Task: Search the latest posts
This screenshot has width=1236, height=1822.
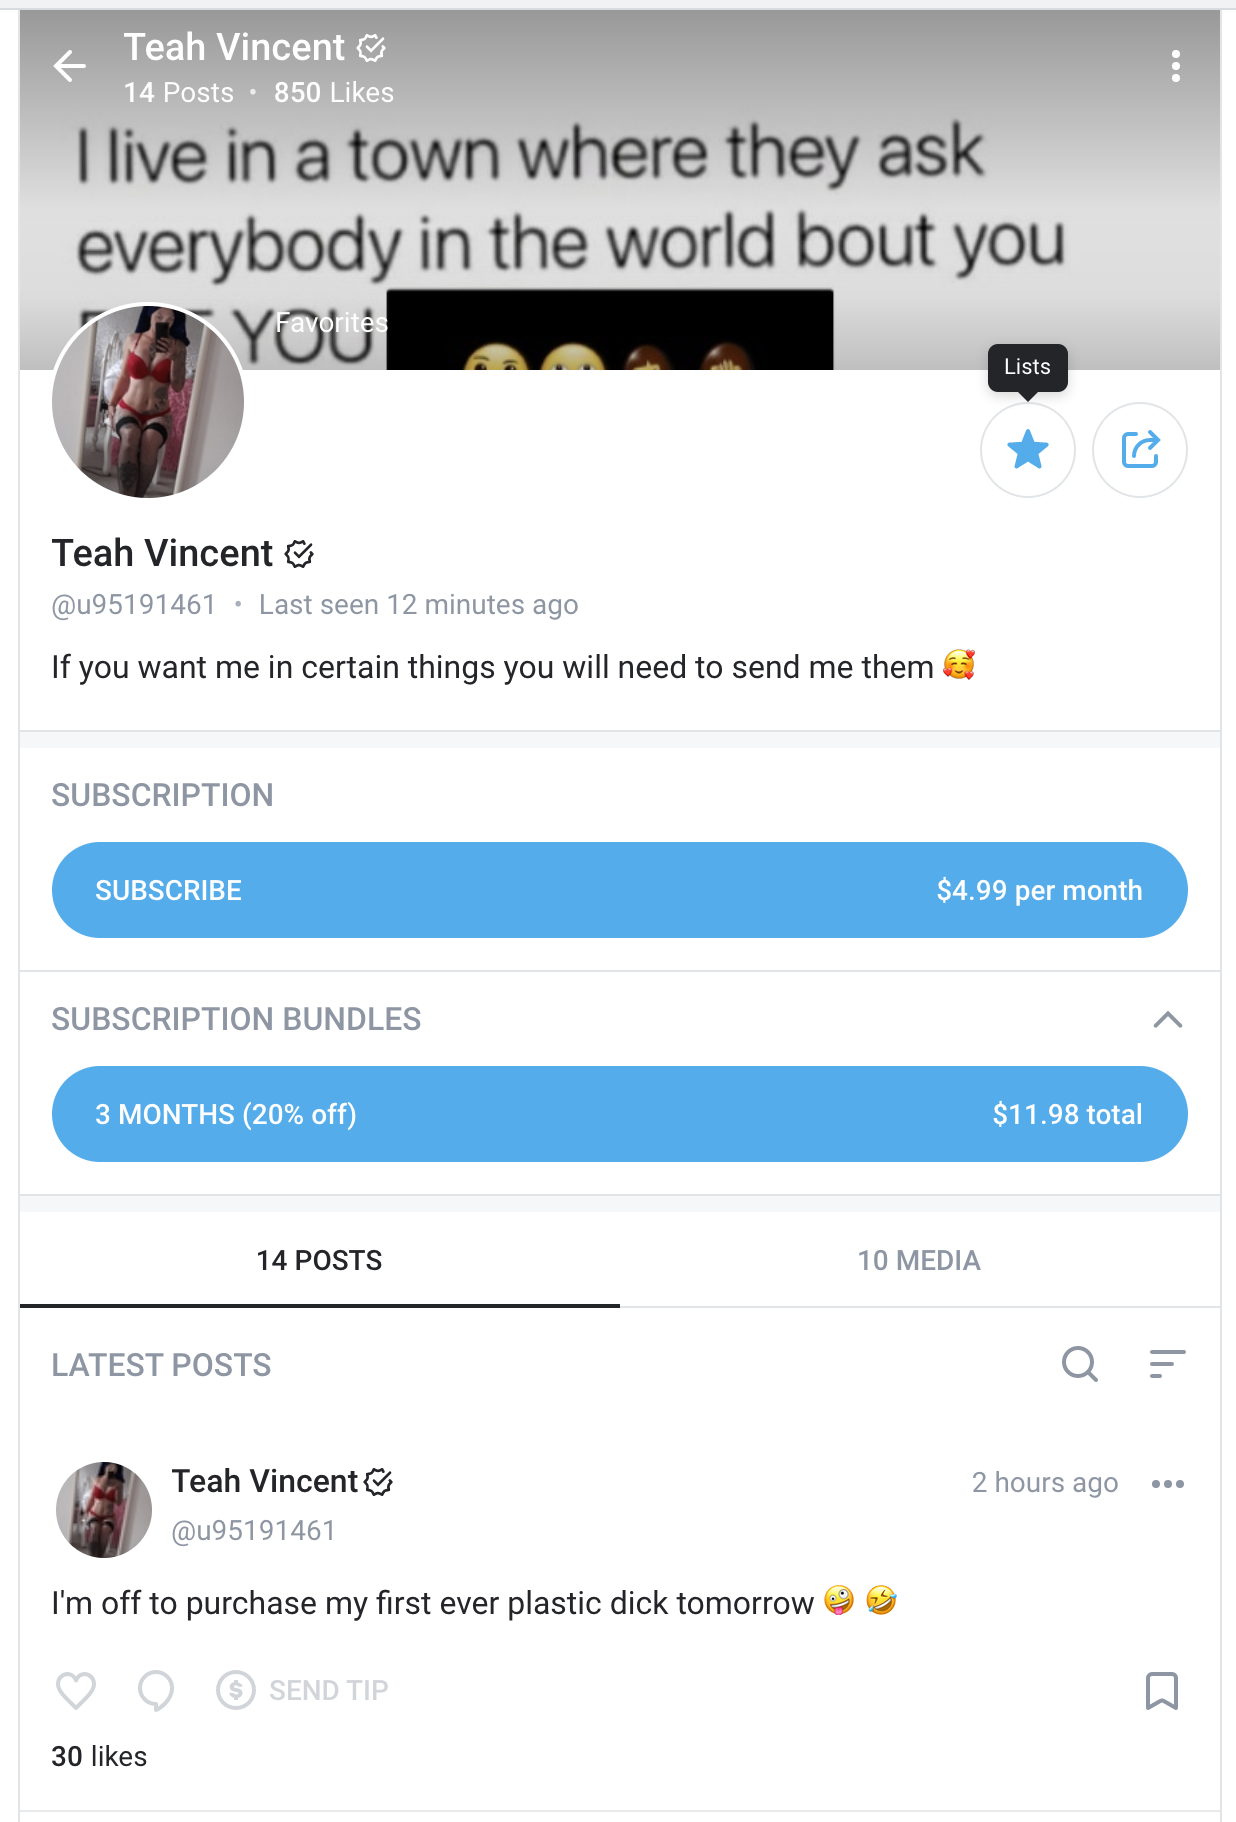Action: click(x=1079, y=1364)
